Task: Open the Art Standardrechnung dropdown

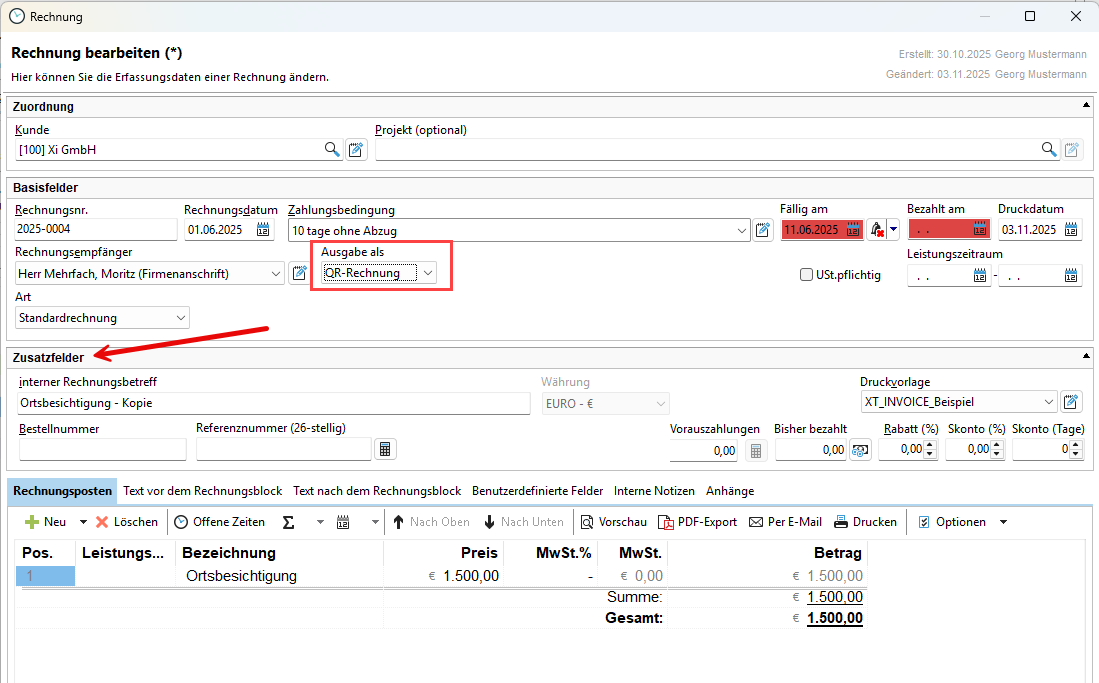Action: pyautogui.click(x=181, y=318)
